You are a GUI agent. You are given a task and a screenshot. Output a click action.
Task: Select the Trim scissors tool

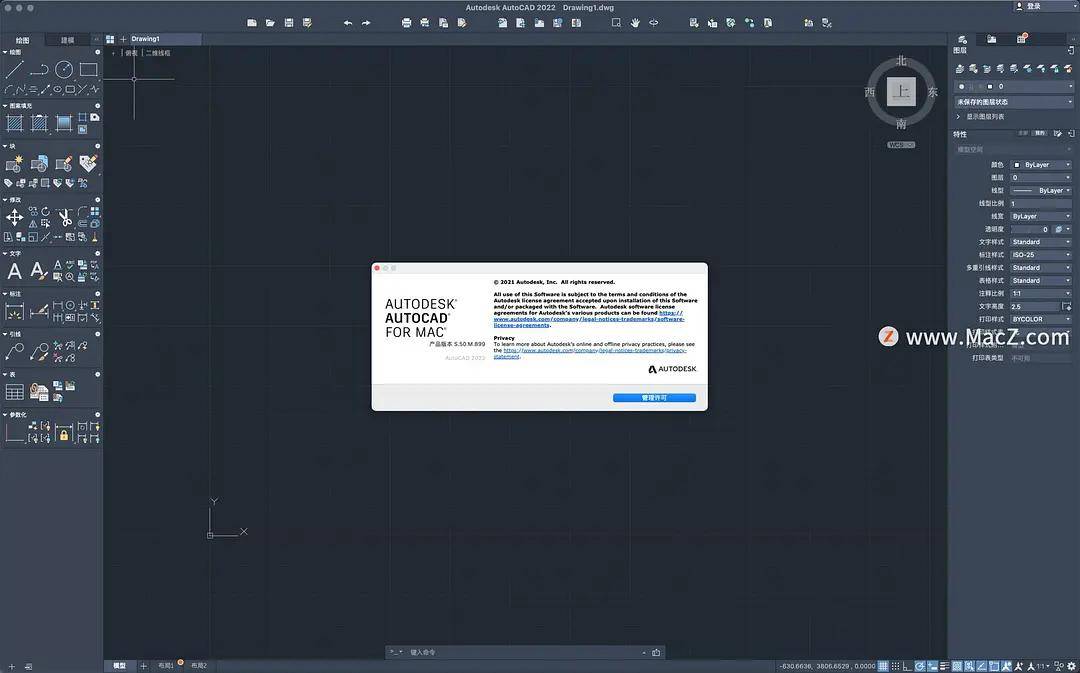[65, 218]
